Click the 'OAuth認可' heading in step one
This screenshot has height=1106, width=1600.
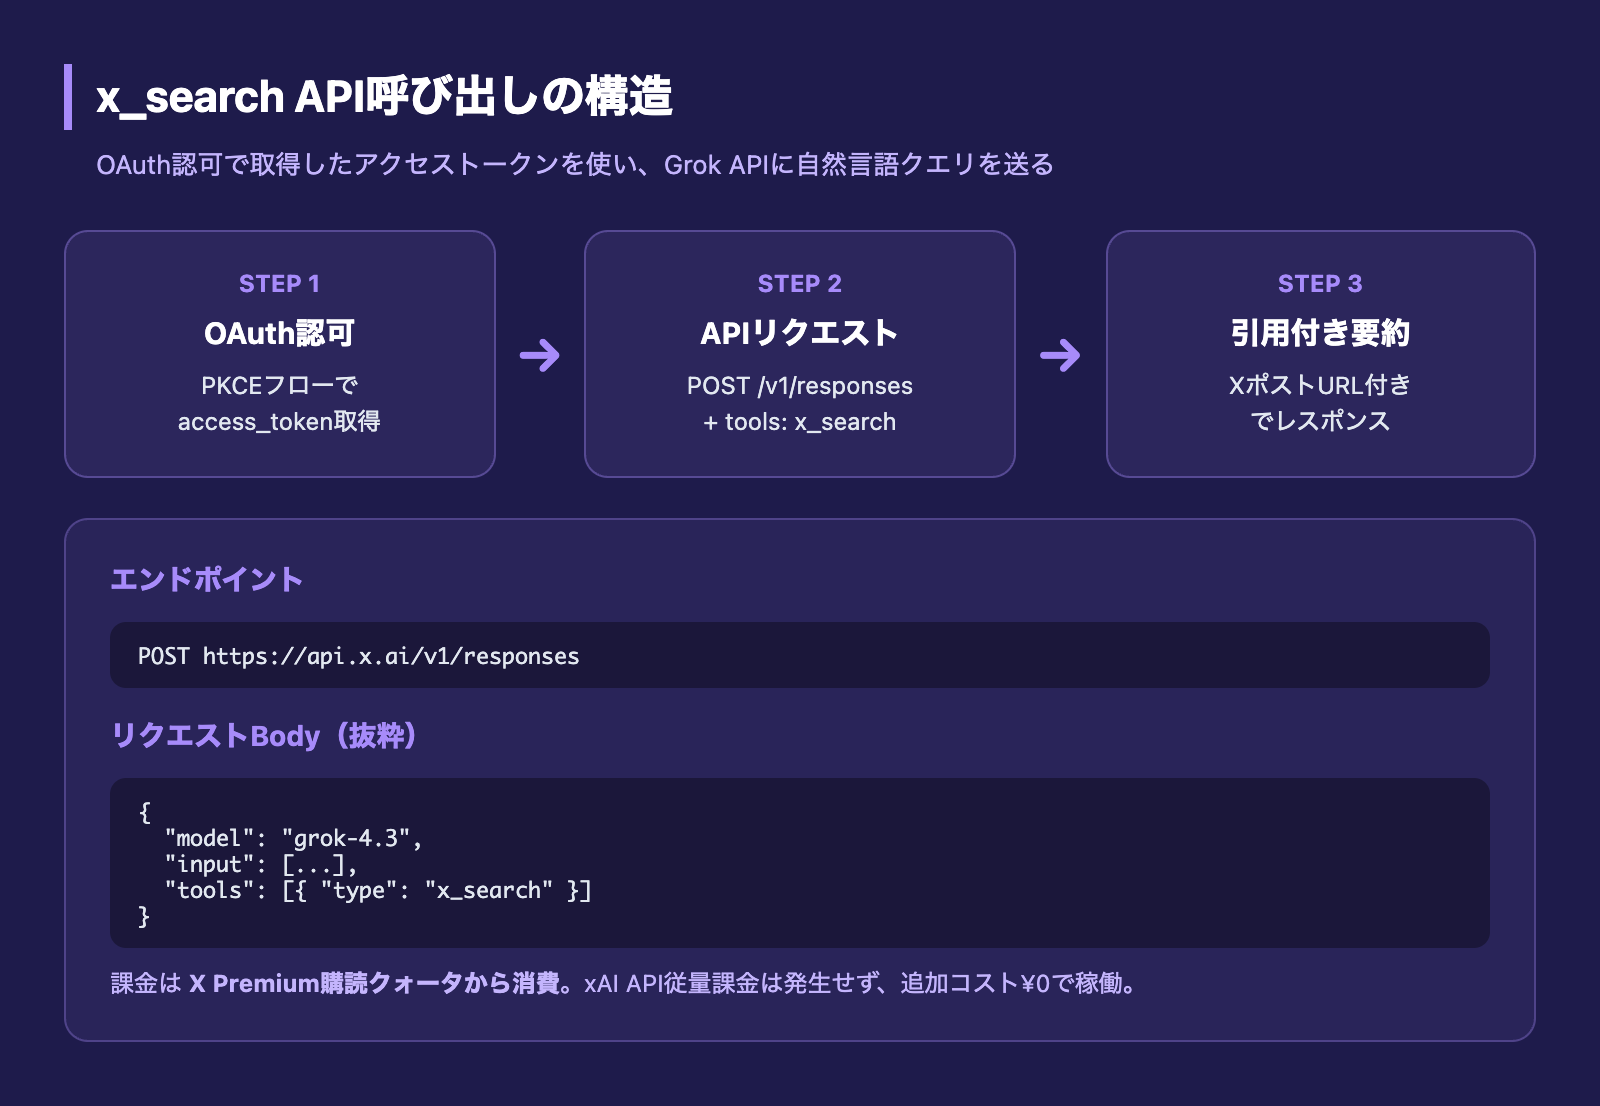click(279, 333)
